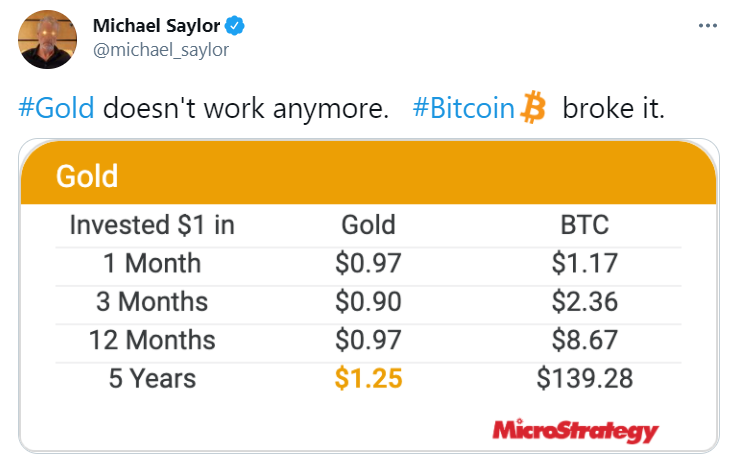The height and width of the screenshot is (471, 737).
Task: Click the Michael Saylor display name
Action: [157, 26]
